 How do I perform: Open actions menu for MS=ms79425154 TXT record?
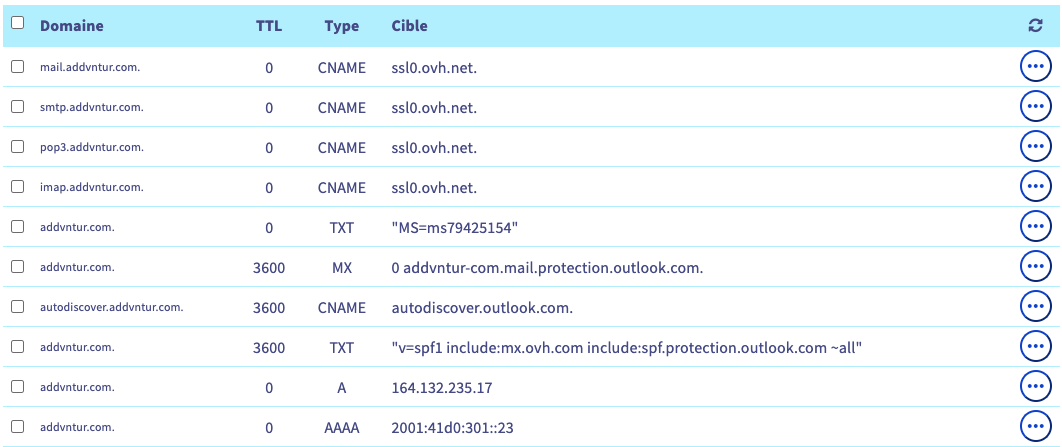click(1035, 227)
